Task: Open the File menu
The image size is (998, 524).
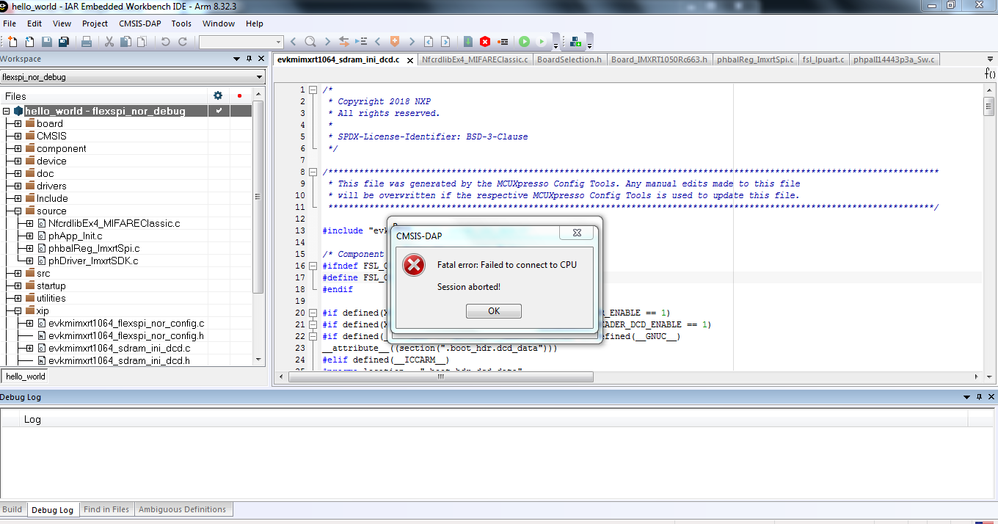Action: (10, 24)
